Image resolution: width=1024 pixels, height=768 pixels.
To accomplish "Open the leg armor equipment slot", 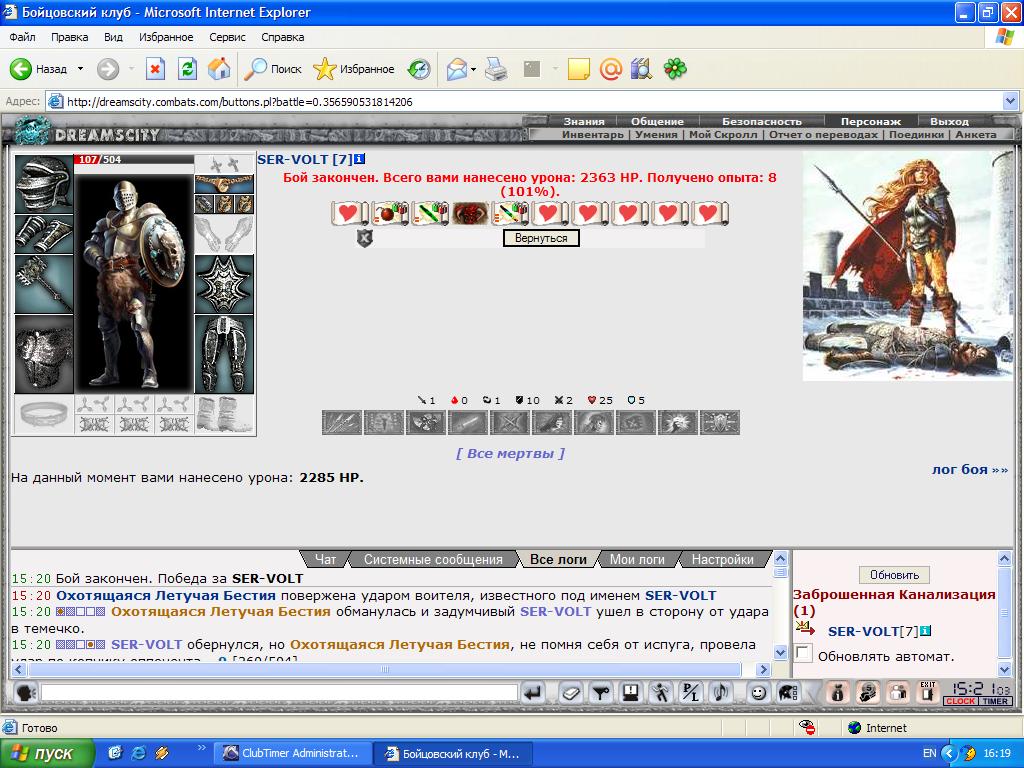I will 224,355.
